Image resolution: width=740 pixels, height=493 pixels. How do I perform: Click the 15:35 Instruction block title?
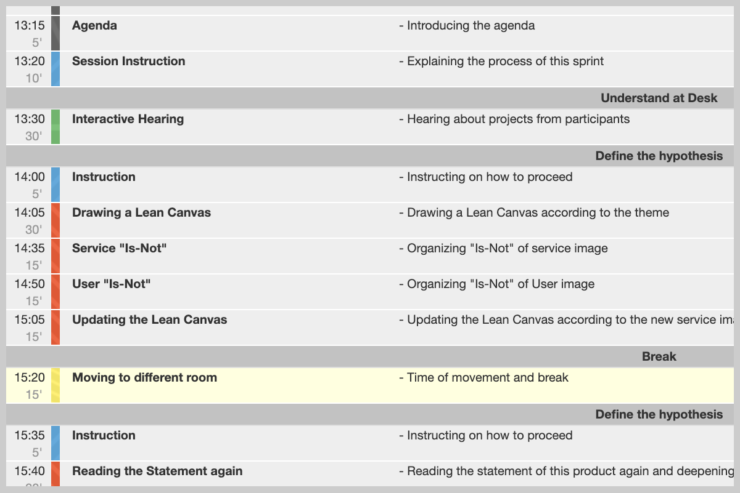point(104,435)
